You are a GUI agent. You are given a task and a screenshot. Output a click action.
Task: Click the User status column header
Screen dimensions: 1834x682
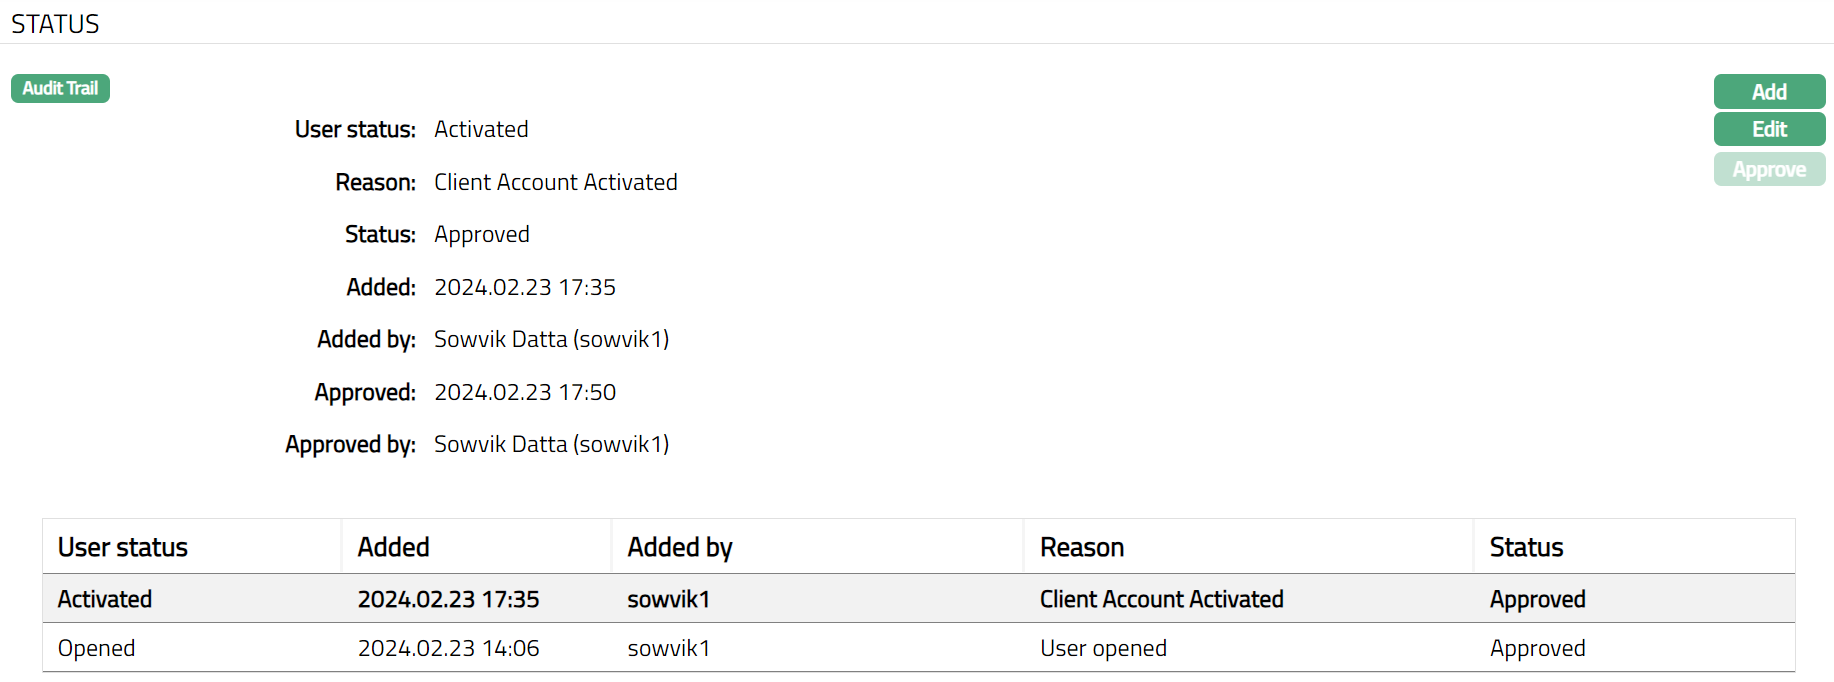123,547
